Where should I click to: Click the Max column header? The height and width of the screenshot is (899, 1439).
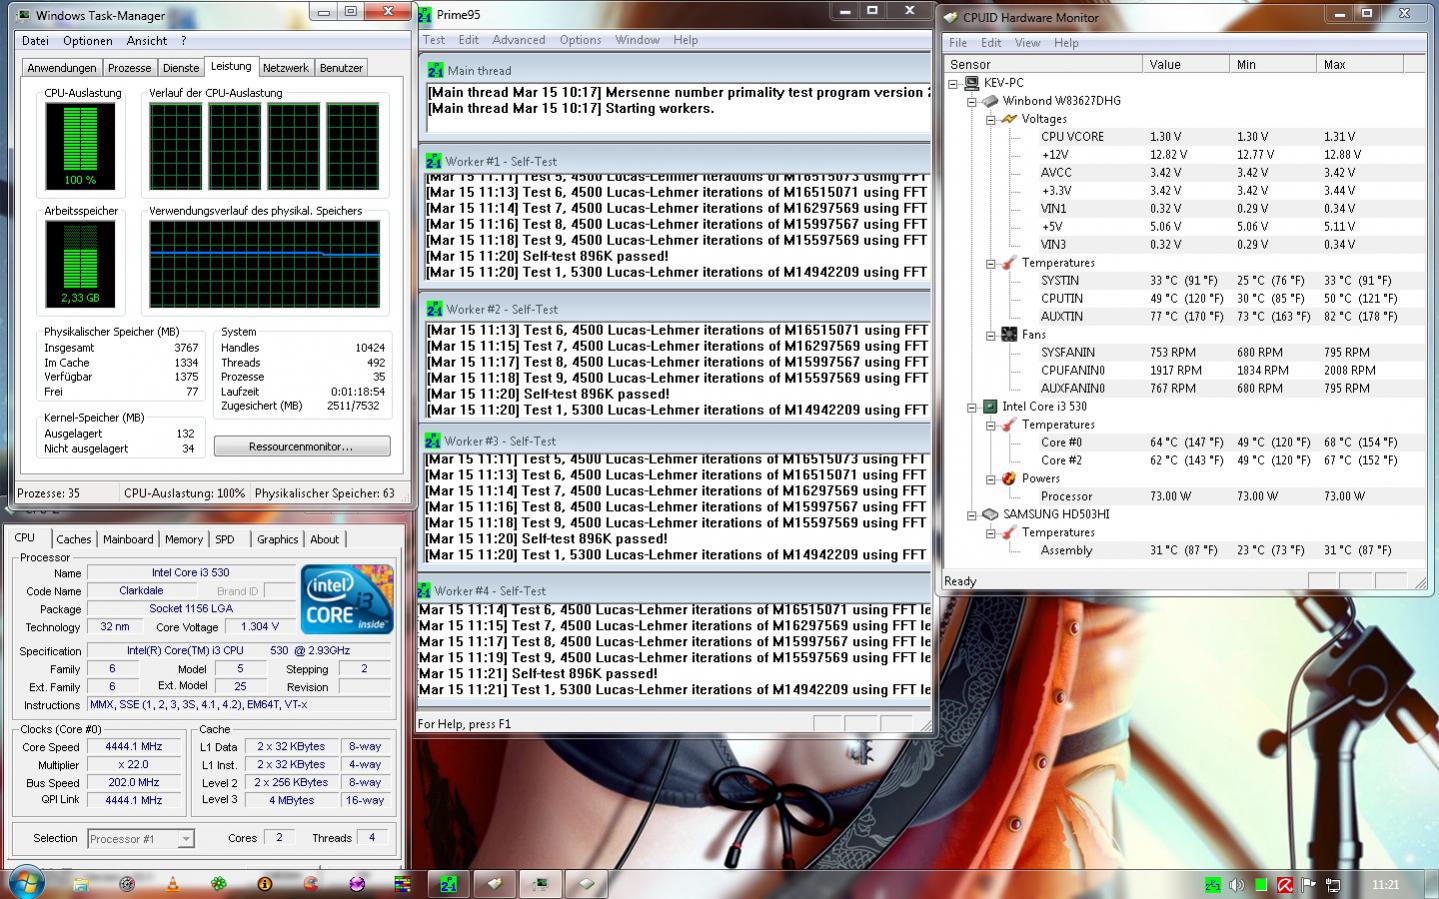click(x=1360, y=64)
